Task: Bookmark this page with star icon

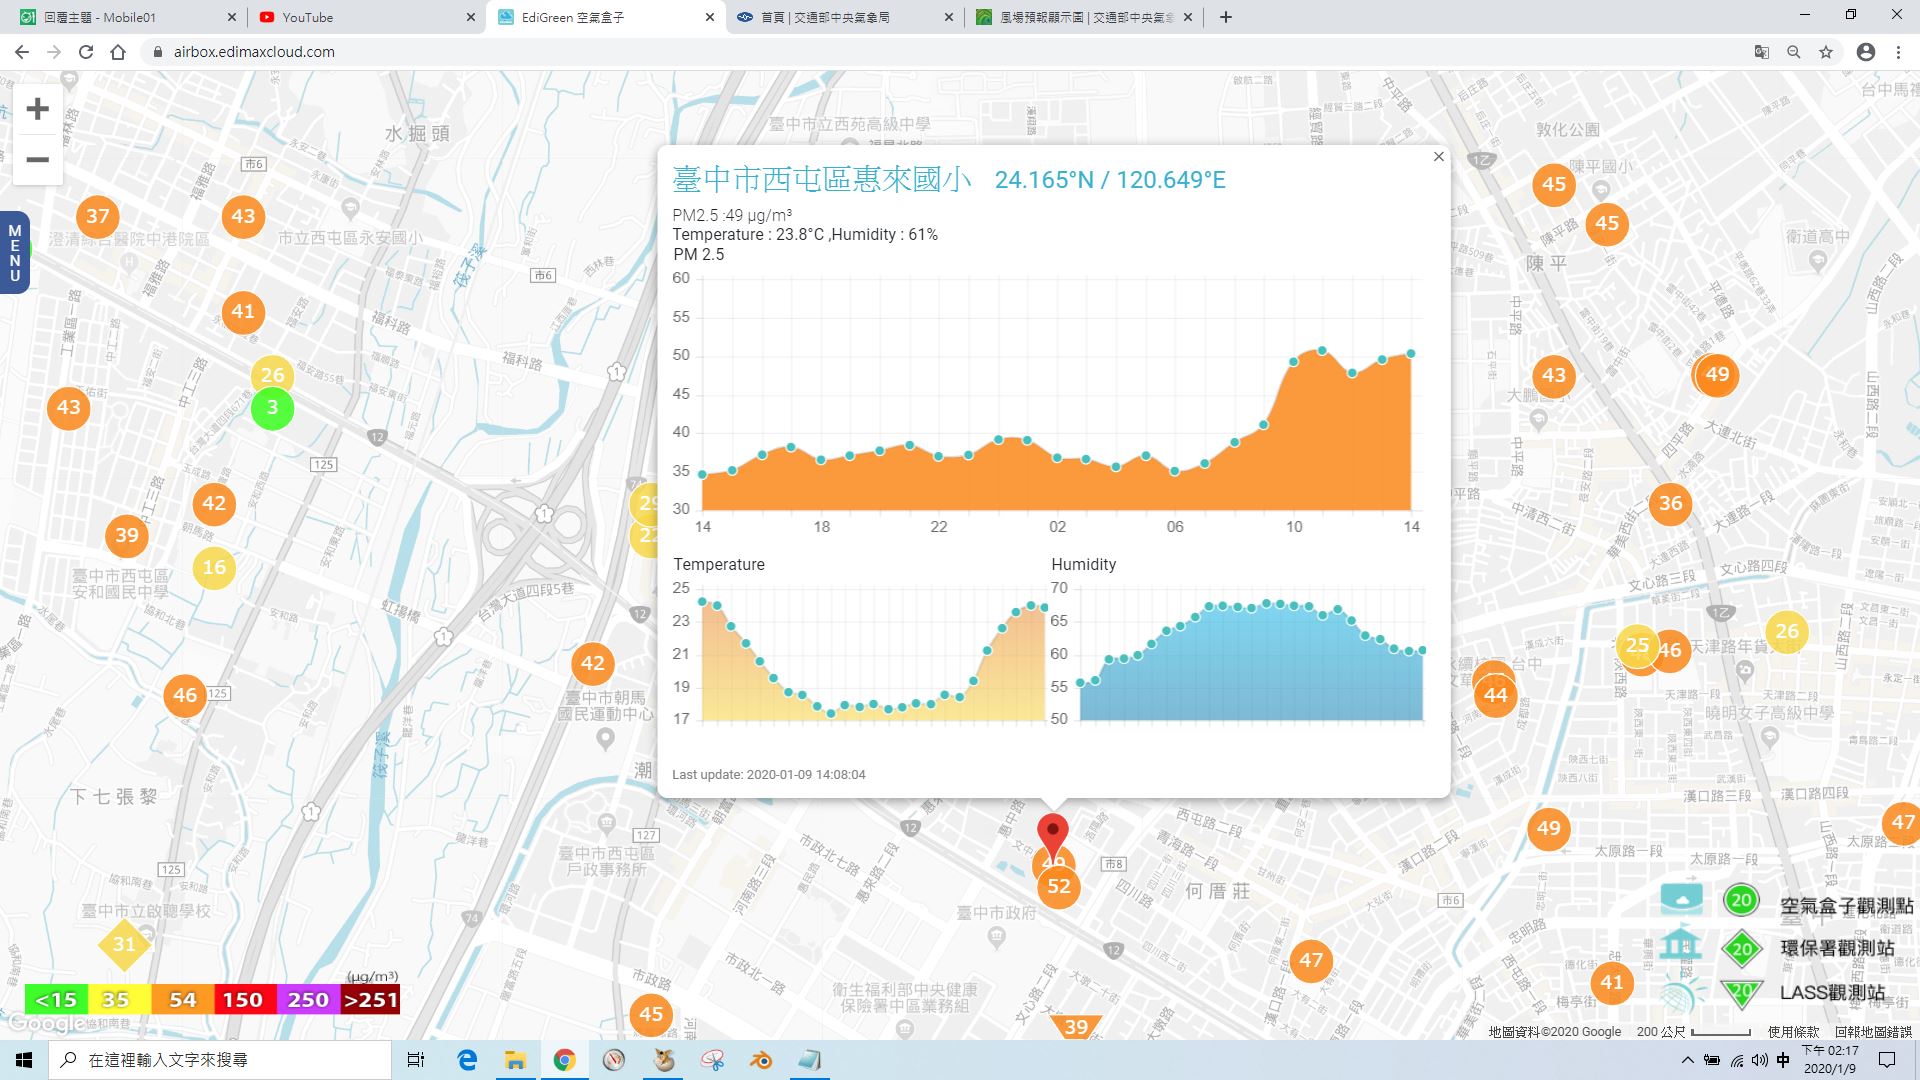Action: [x=1826, y=52]
